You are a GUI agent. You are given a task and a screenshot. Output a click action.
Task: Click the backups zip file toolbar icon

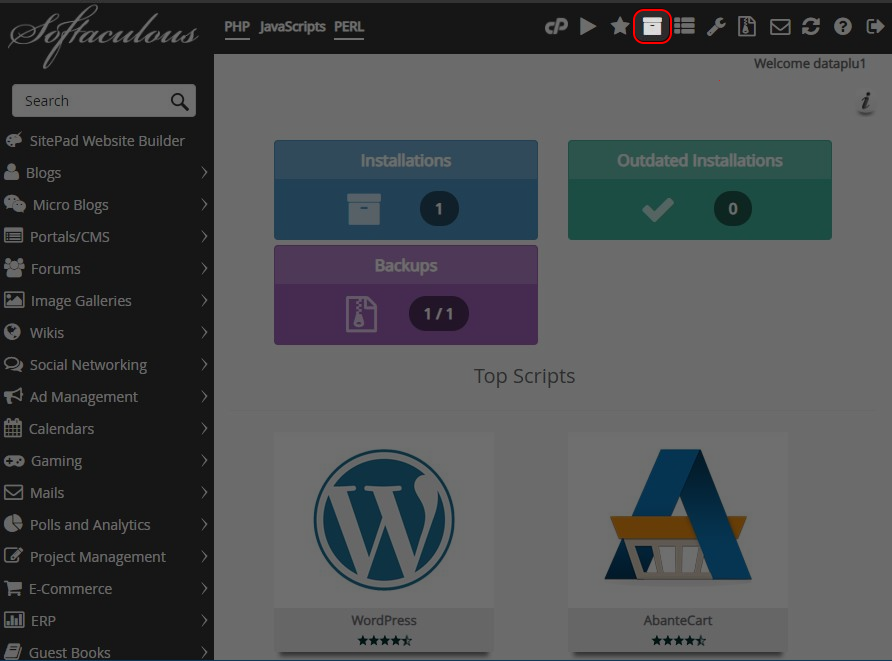pyautogui.click(x=747, y=27)
